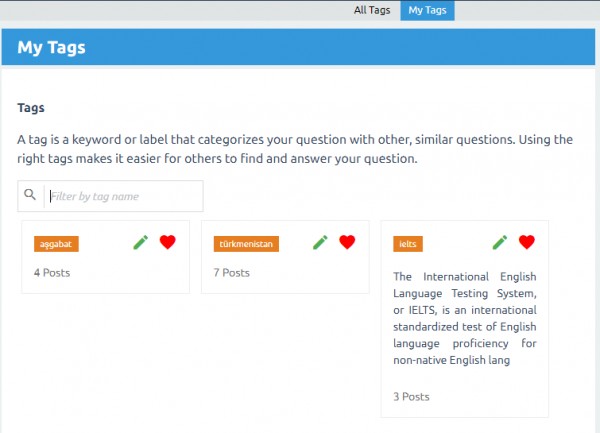The image size is (600, 433).
Task: Toggle the heart on türkmenistan tag
Action: click(347, 242)
